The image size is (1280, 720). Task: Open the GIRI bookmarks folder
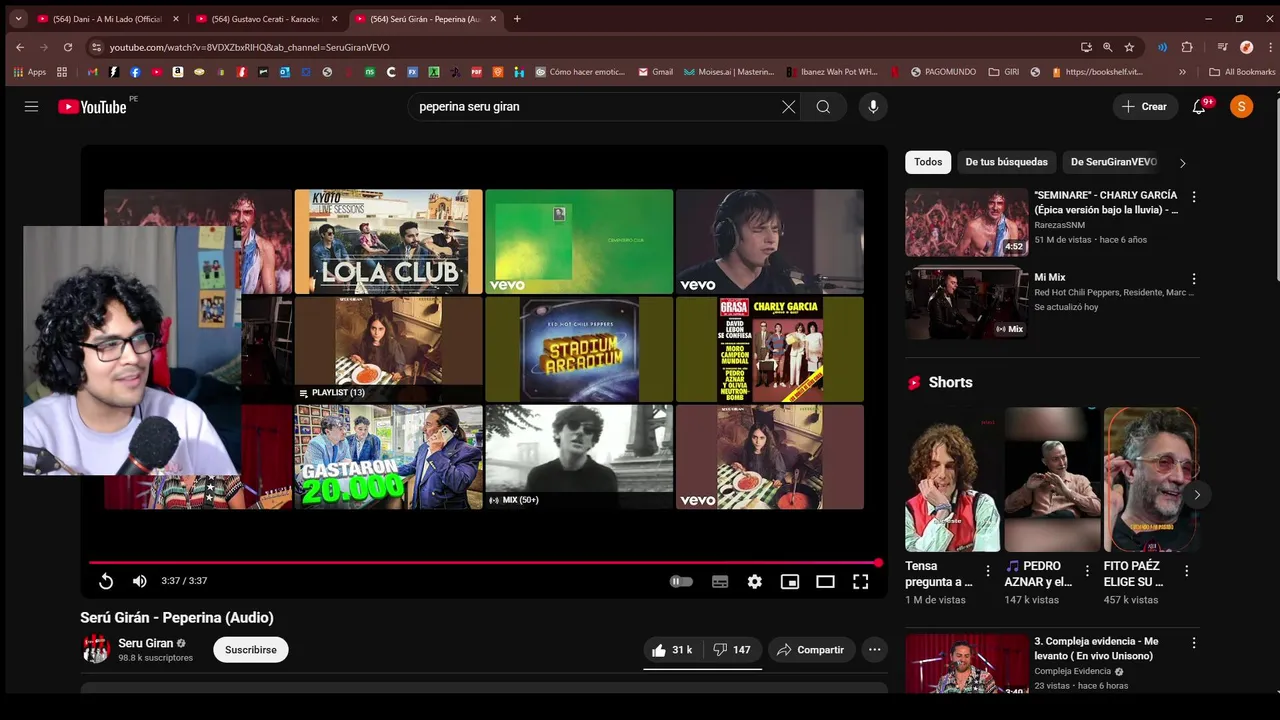tap(1003, 72)
